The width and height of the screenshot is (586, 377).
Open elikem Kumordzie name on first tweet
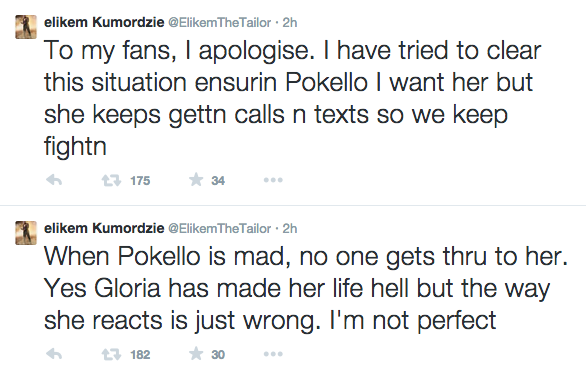point(104,22)
